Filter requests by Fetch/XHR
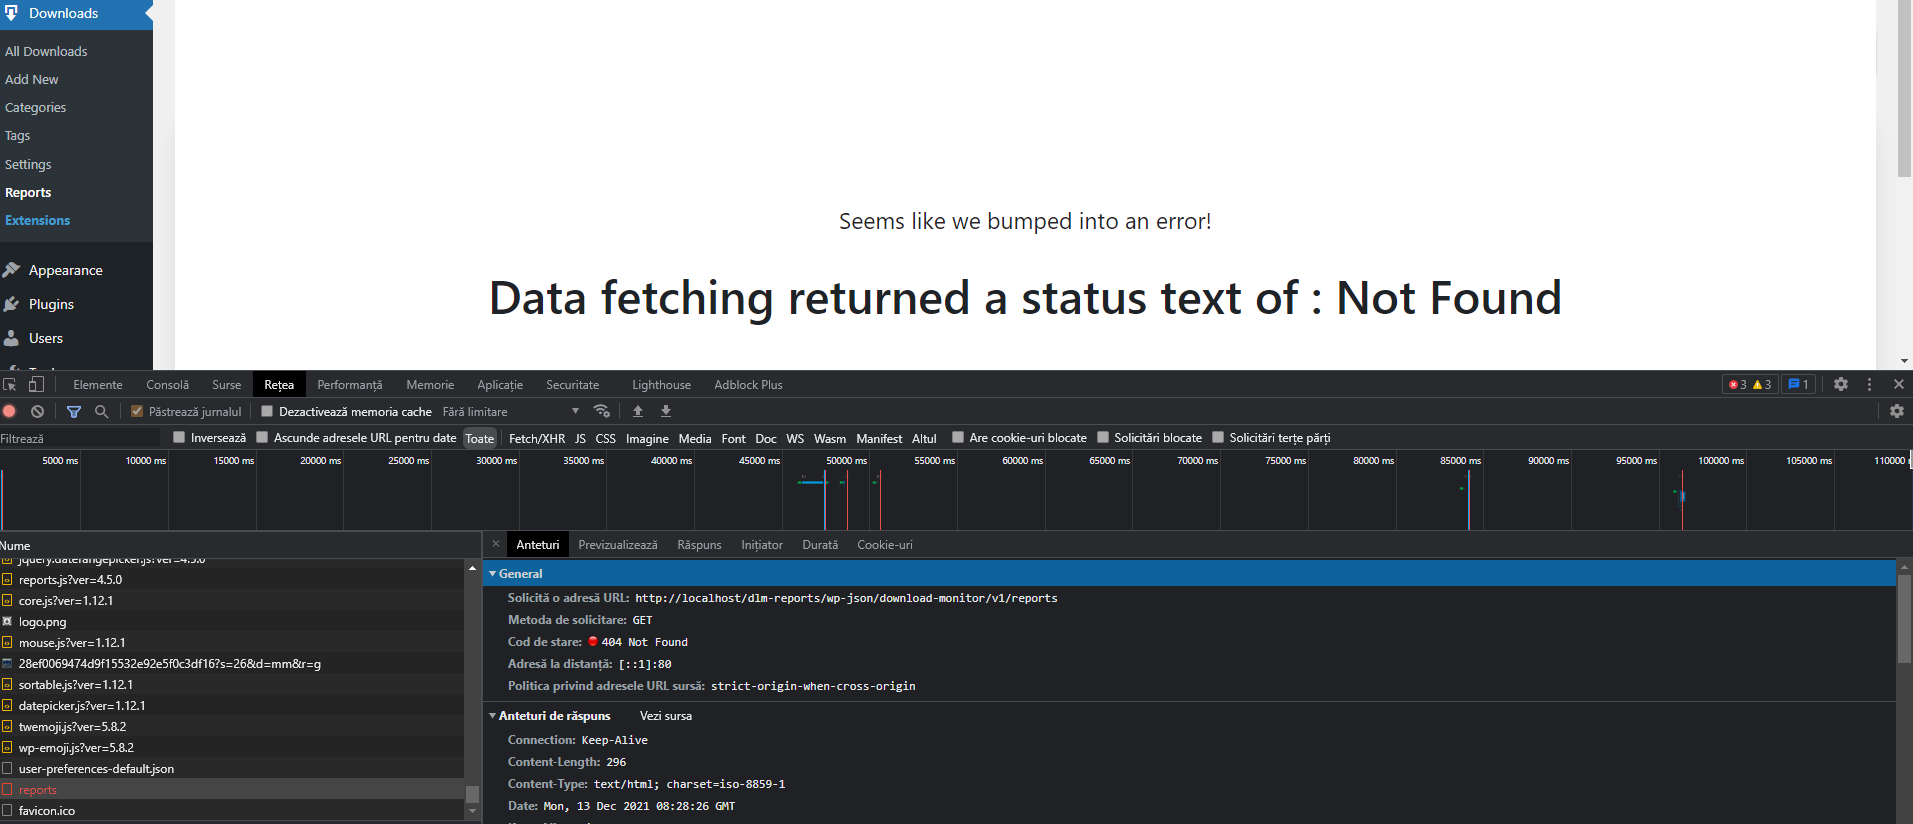 pyautogui.click(x=537, y=438)
